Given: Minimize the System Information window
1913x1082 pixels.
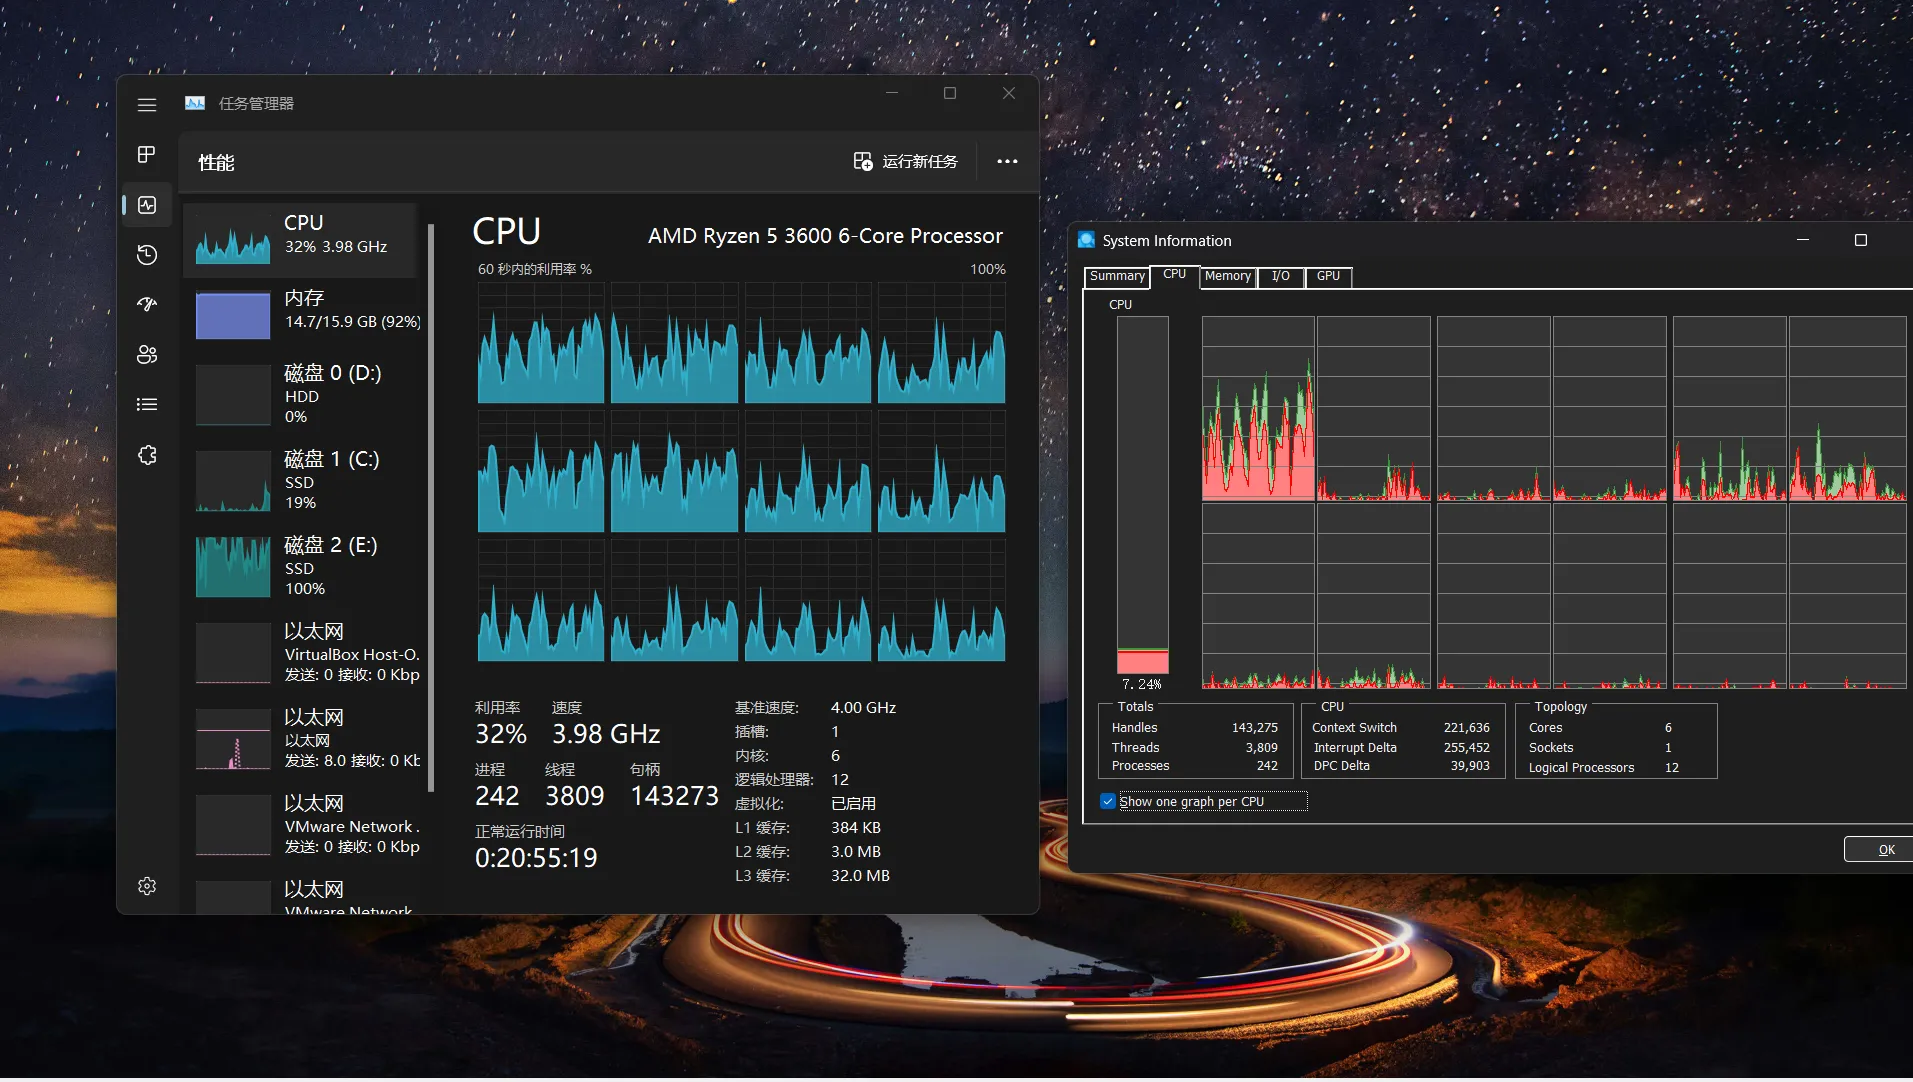Looking at the screenshot, I should click(x=1803, y=240).
